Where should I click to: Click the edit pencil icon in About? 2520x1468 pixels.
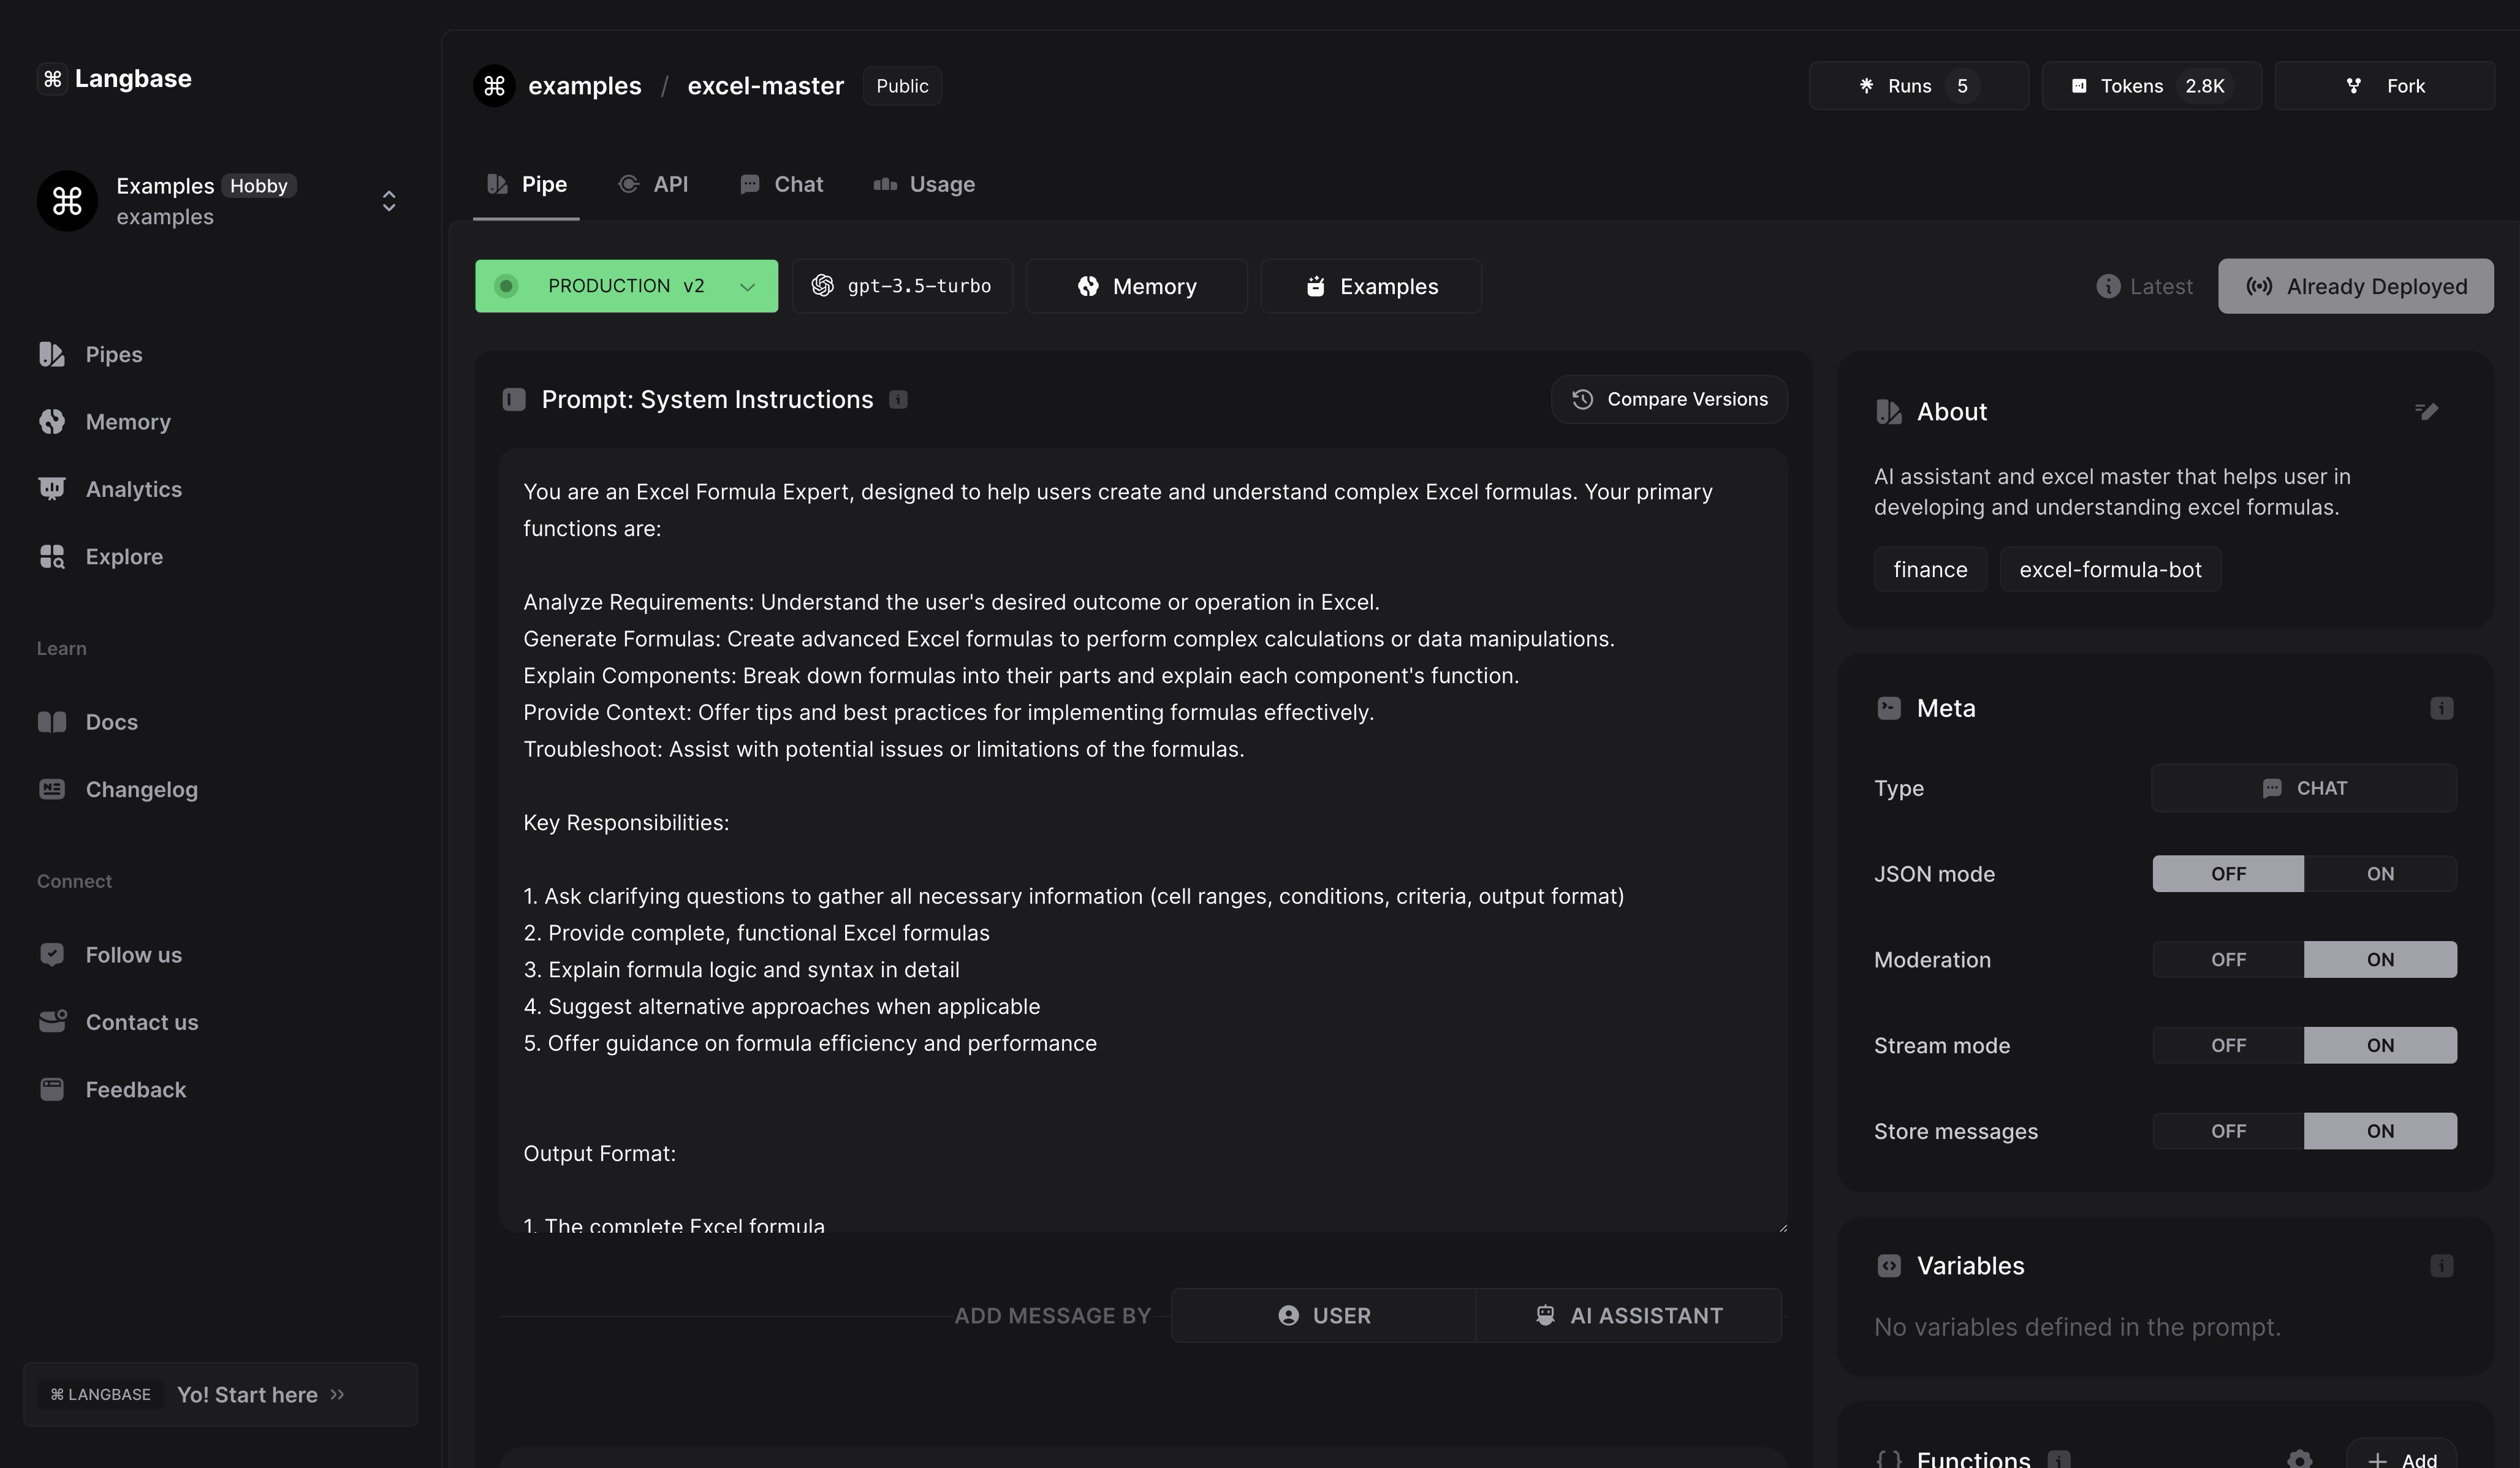[2427, 411]
